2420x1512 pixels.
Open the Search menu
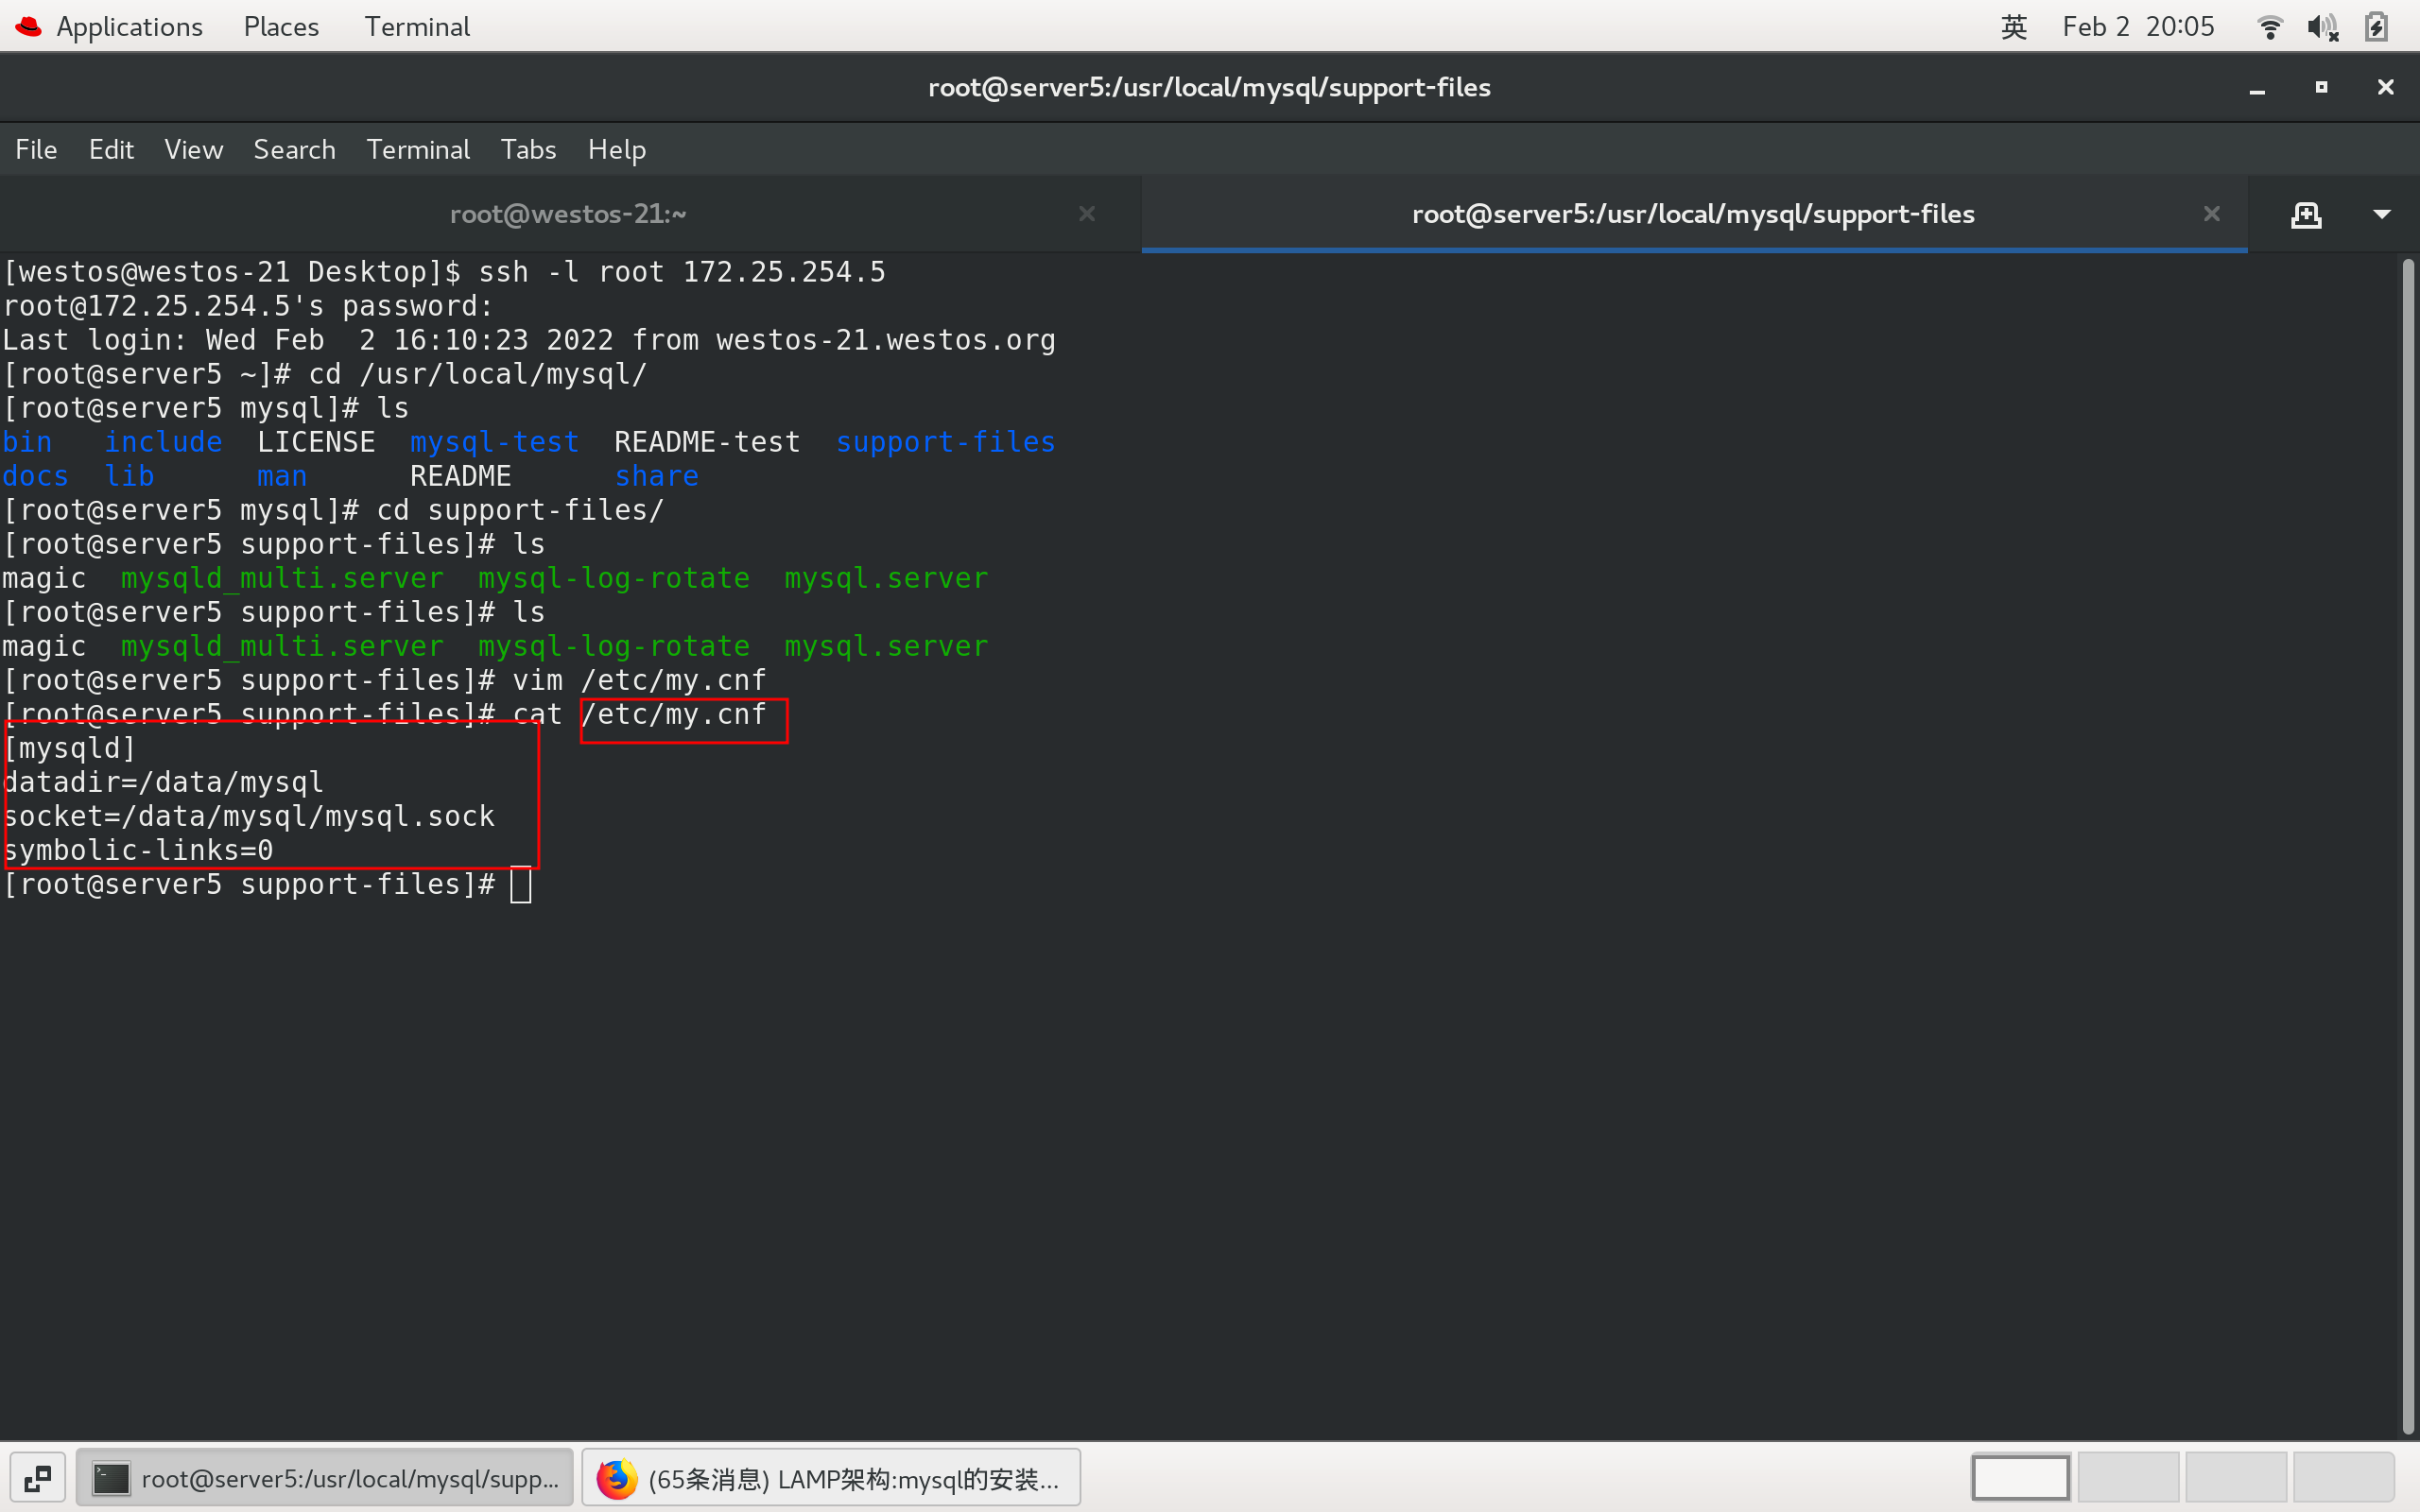(294, 150)
